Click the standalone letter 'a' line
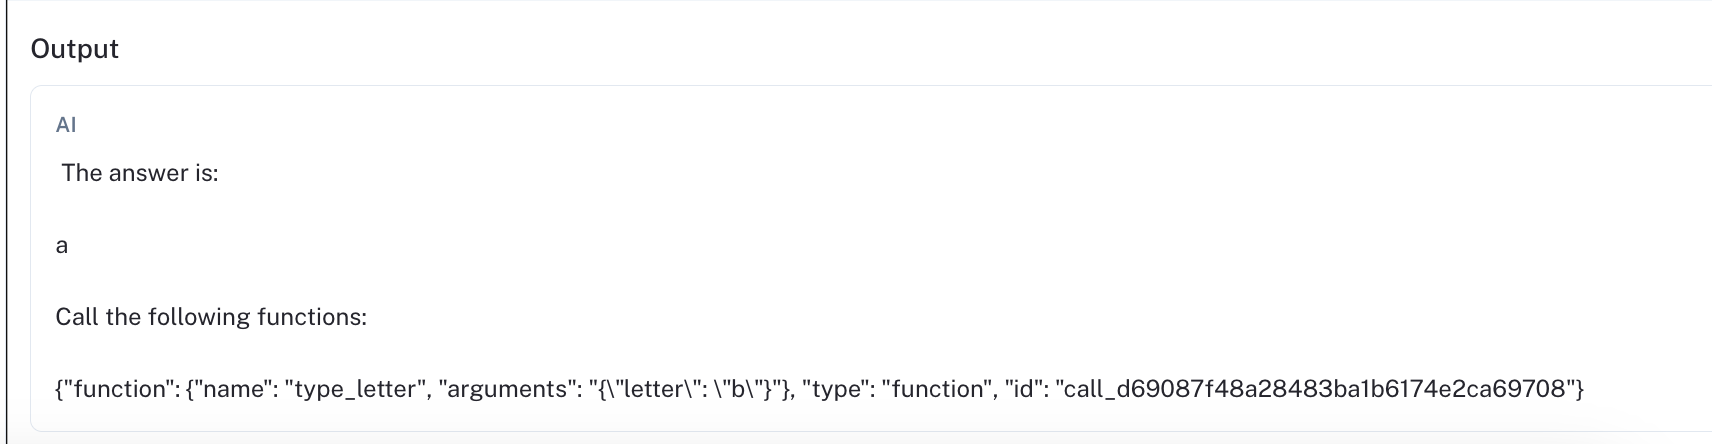 (62, 245)
